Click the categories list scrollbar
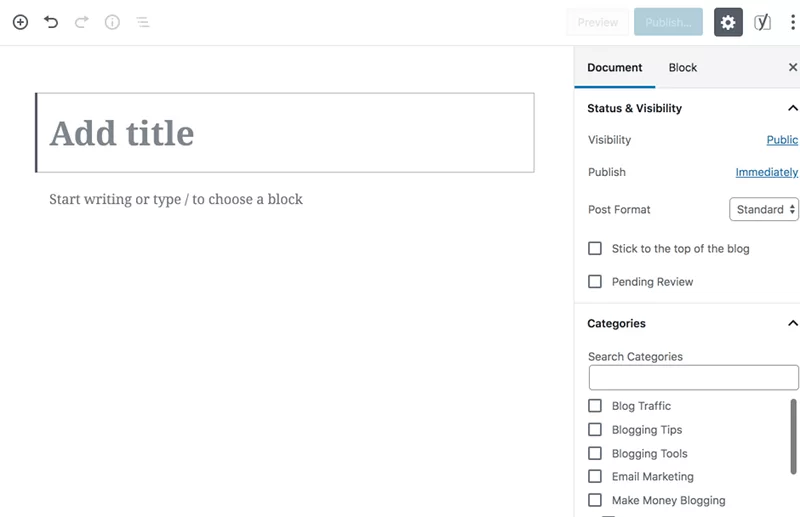Viewport: 800px width, 517px height. (x=793, y=436)
